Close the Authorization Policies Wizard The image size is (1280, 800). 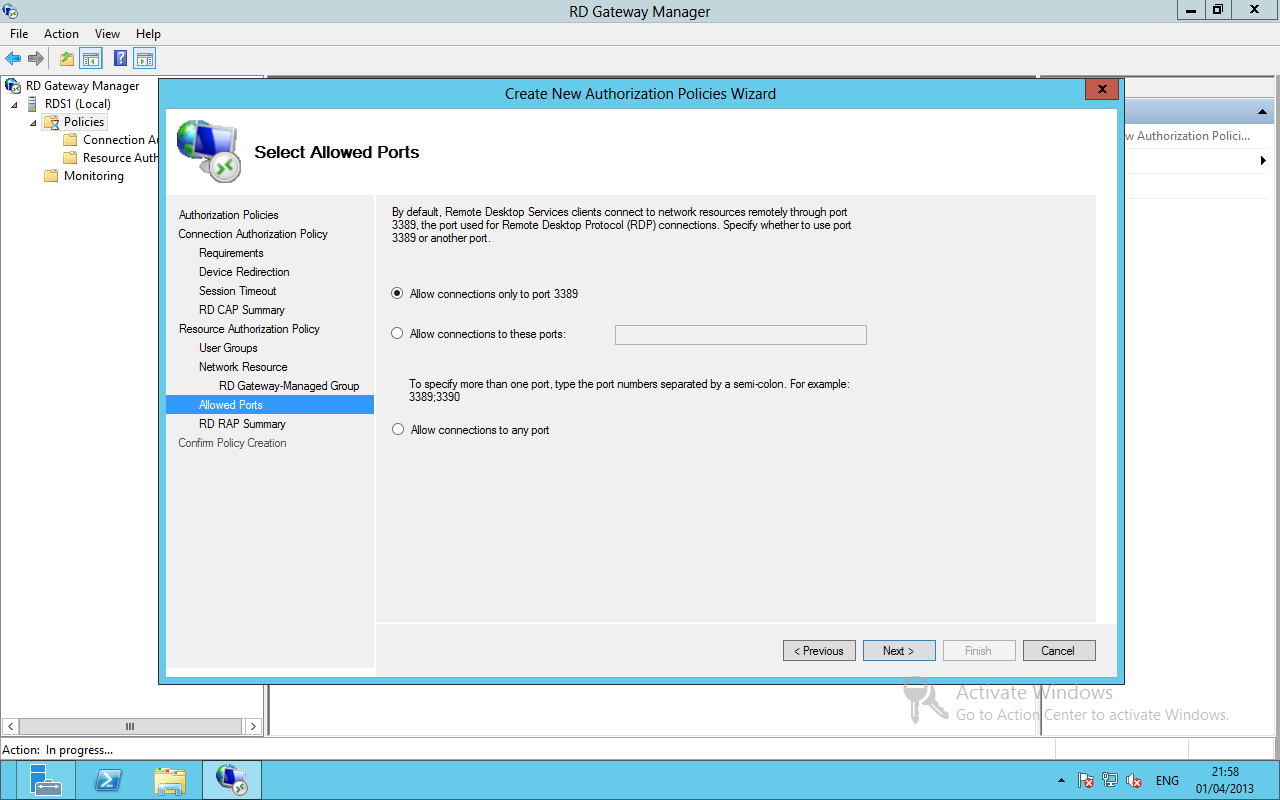coord(1101,90)
